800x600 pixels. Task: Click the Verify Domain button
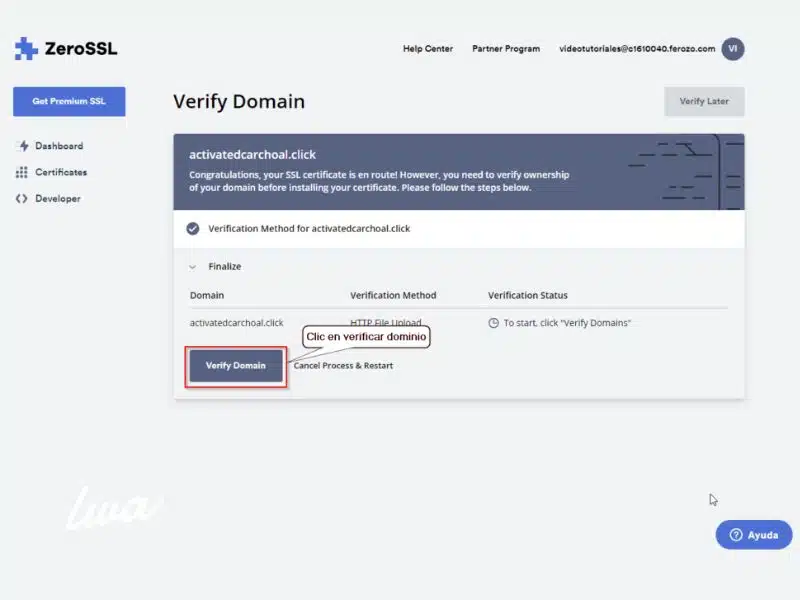[x=235, y=366]
